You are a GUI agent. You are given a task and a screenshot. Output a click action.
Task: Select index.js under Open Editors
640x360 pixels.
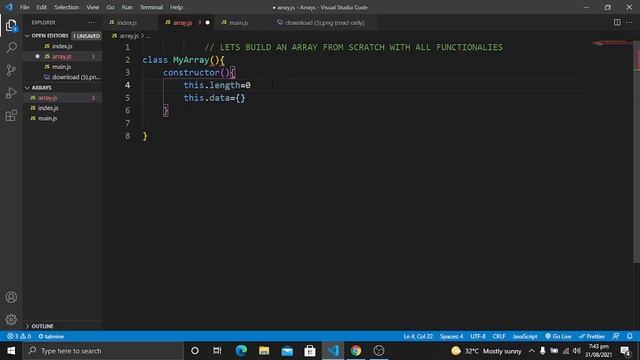(x=62, y=46)
